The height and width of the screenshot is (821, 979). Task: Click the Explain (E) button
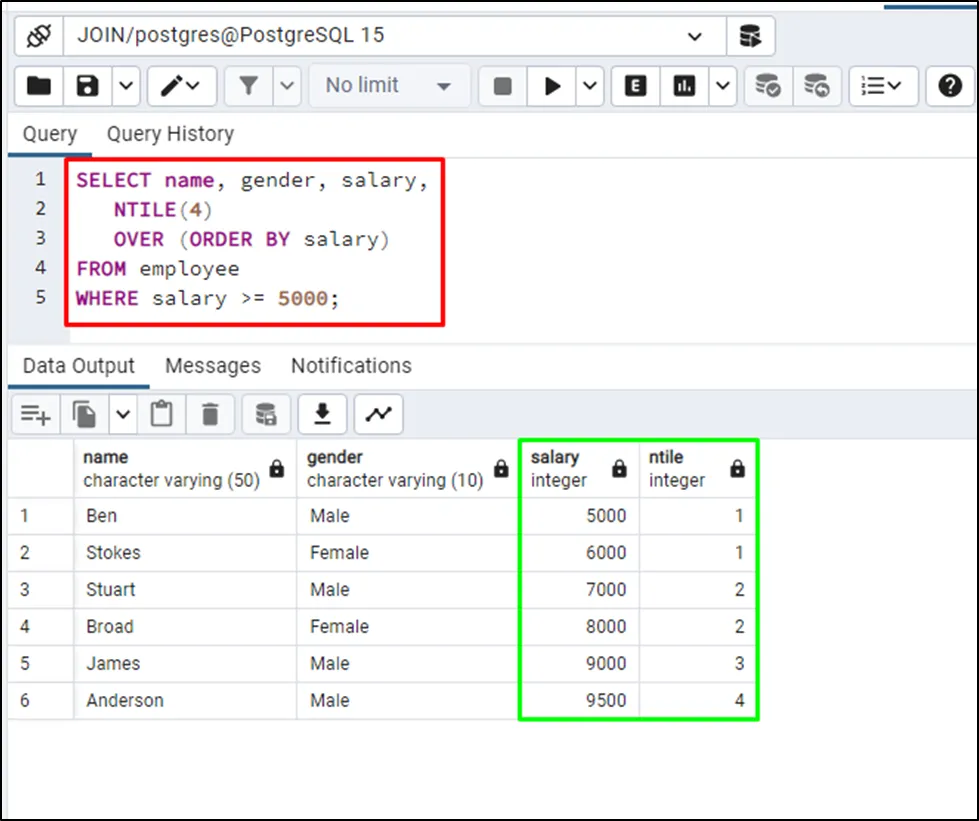[635, 86]
